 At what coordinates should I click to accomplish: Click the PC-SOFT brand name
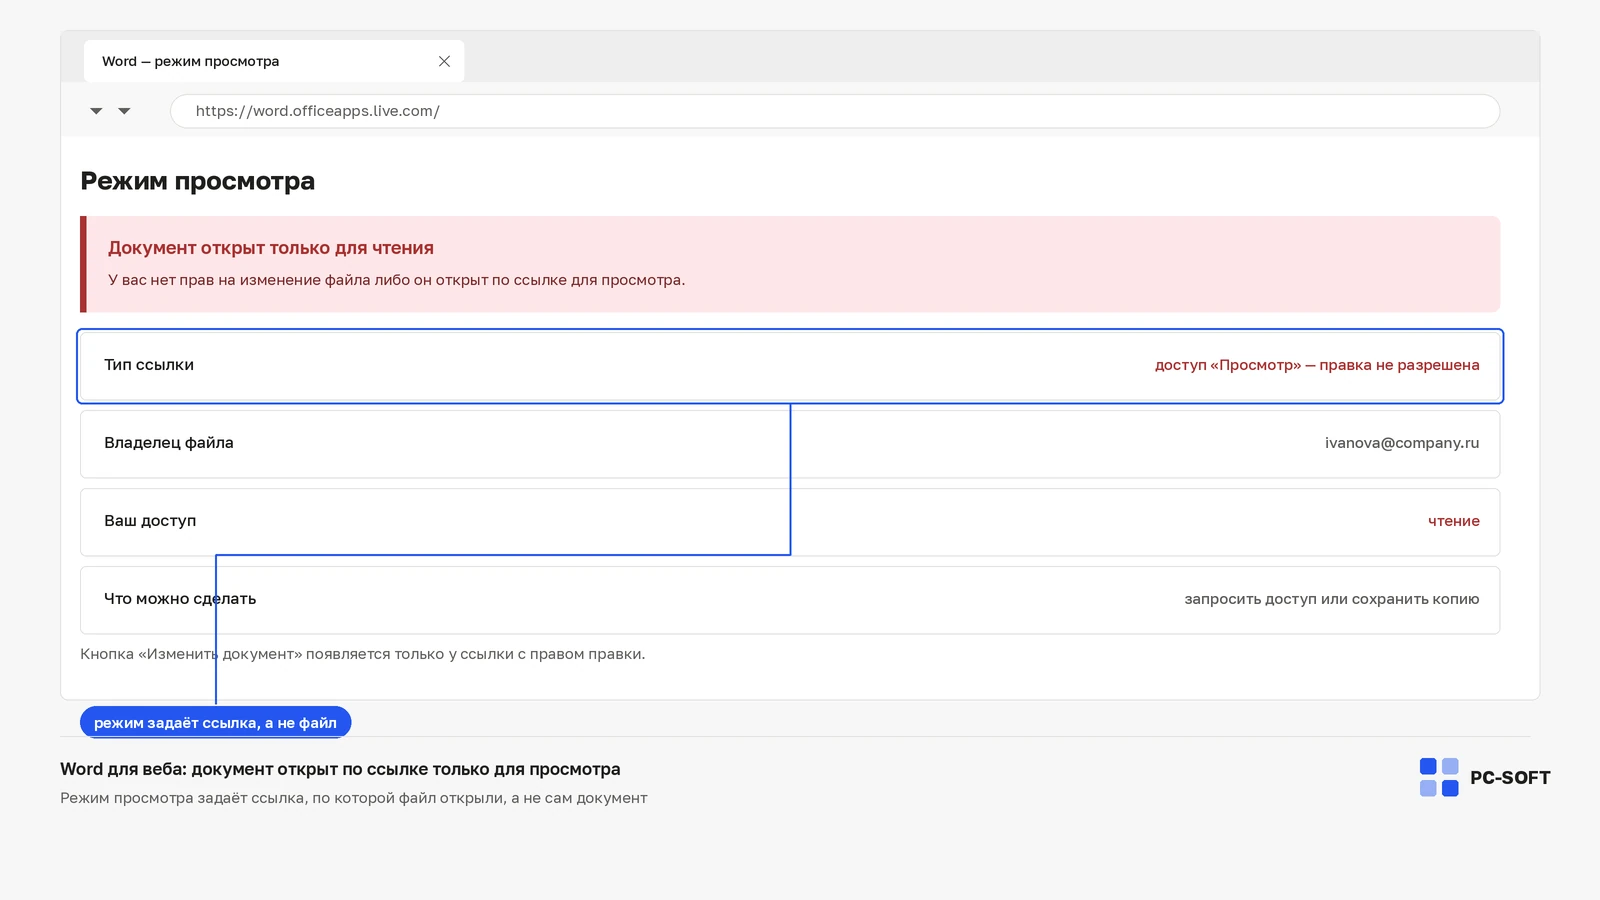click(1510, 778)
